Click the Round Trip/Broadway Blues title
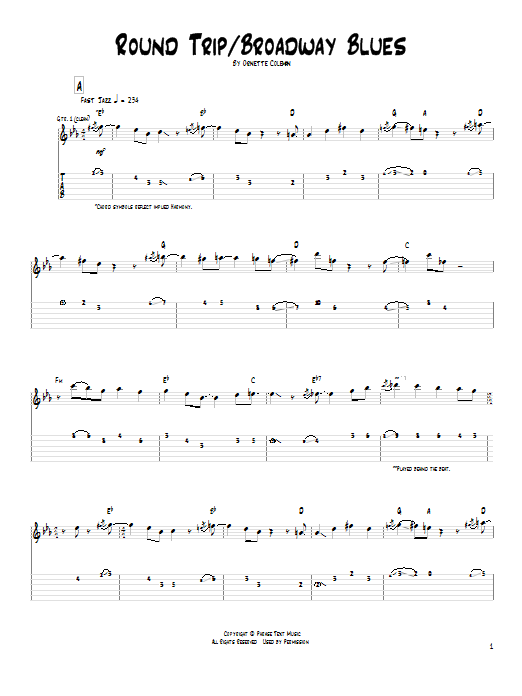This screenshot has height=696, width=522. [x=261, y=45]
